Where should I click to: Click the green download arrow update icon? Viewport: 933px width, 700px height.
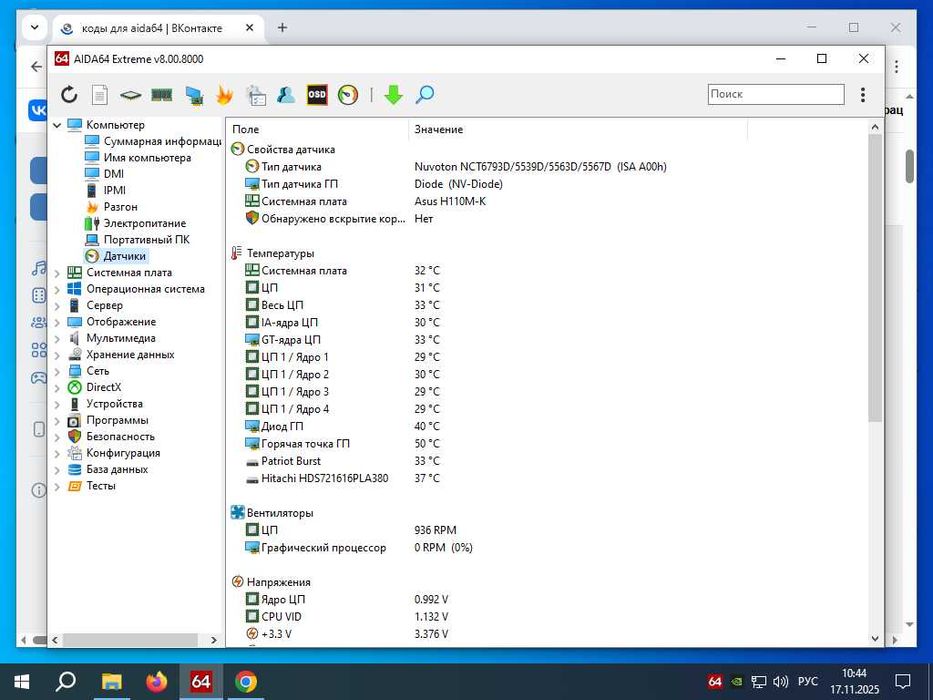coord(393,95)
